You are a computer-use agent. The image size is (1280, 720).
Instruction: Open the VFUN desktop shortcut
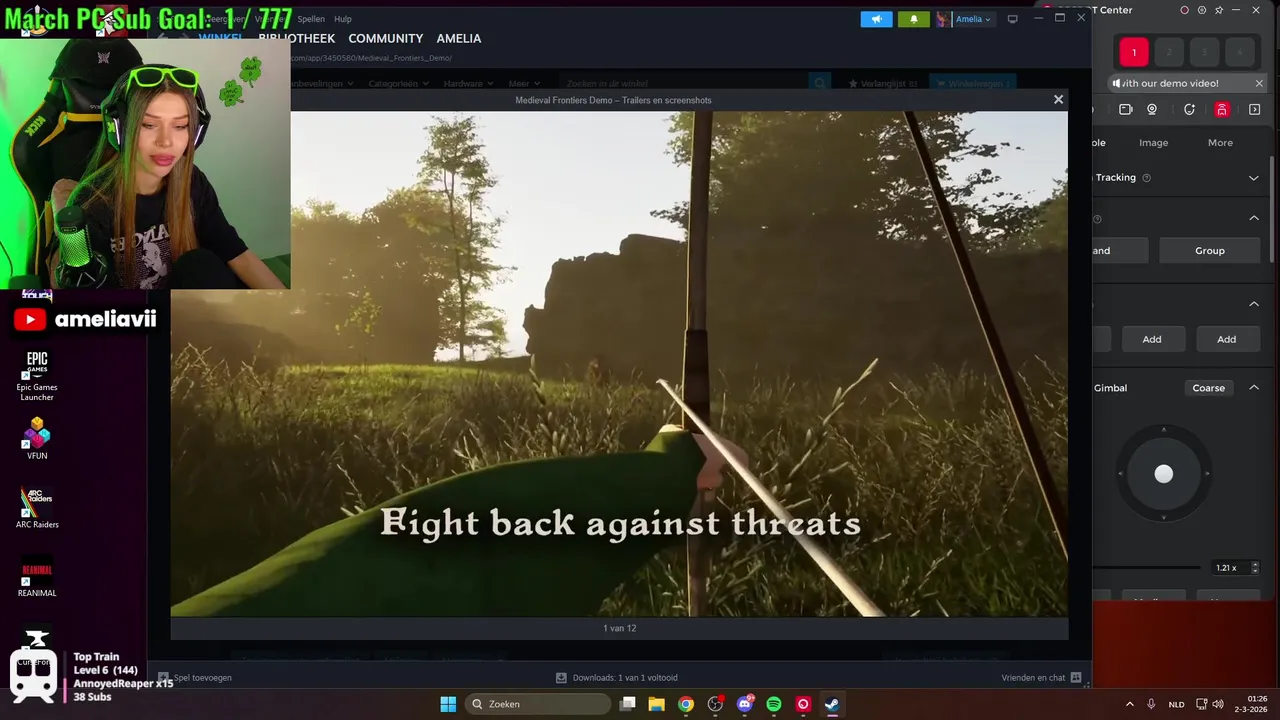click(x=37, y=438)
